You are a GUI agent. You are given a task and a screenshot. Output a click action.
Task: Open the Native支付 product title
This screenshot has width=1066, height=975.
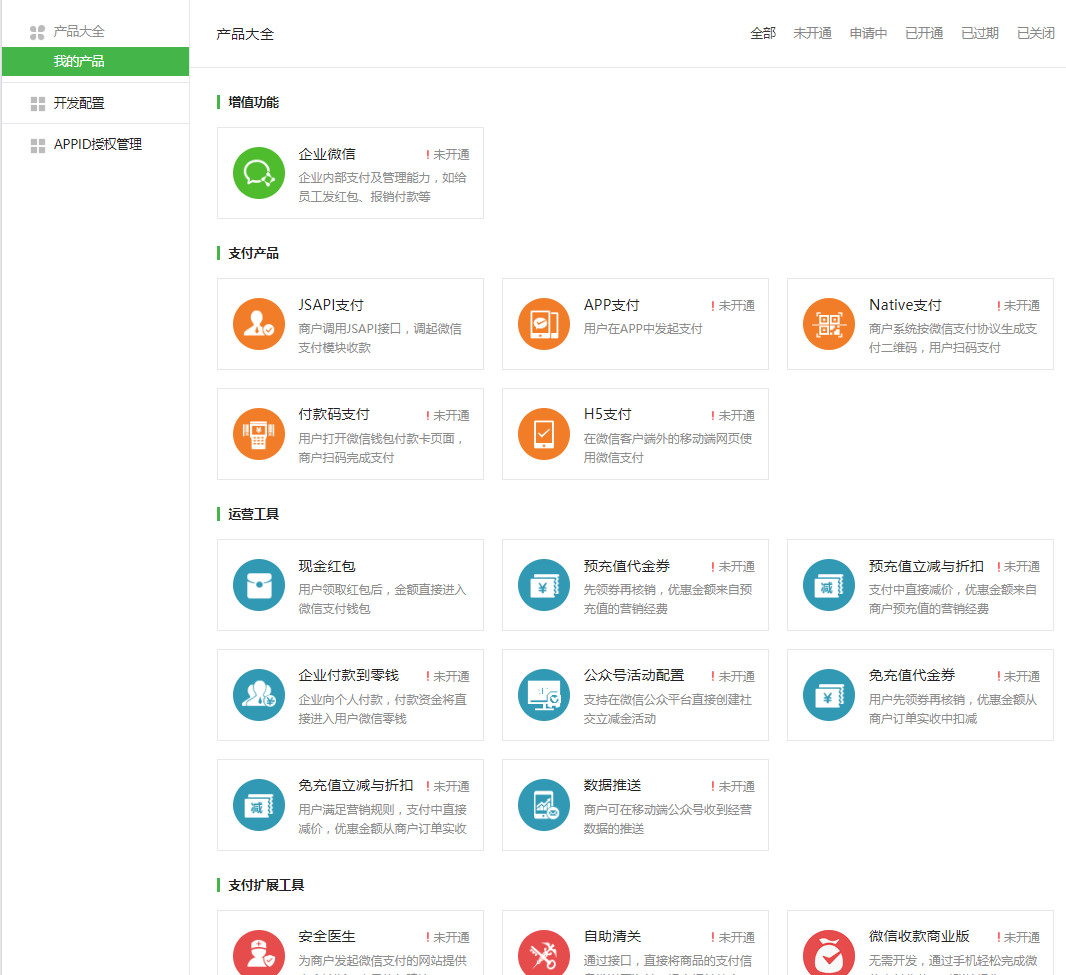[906, 305]
